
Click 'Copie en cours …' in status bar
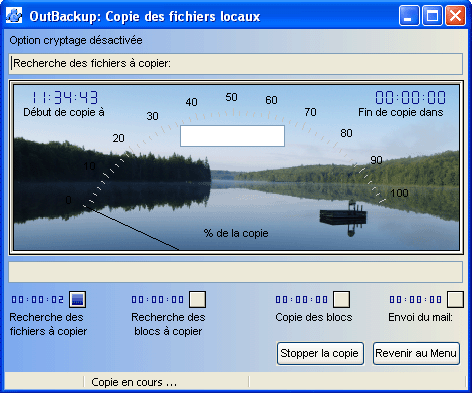pyautogui.click(x=134, y=382)
